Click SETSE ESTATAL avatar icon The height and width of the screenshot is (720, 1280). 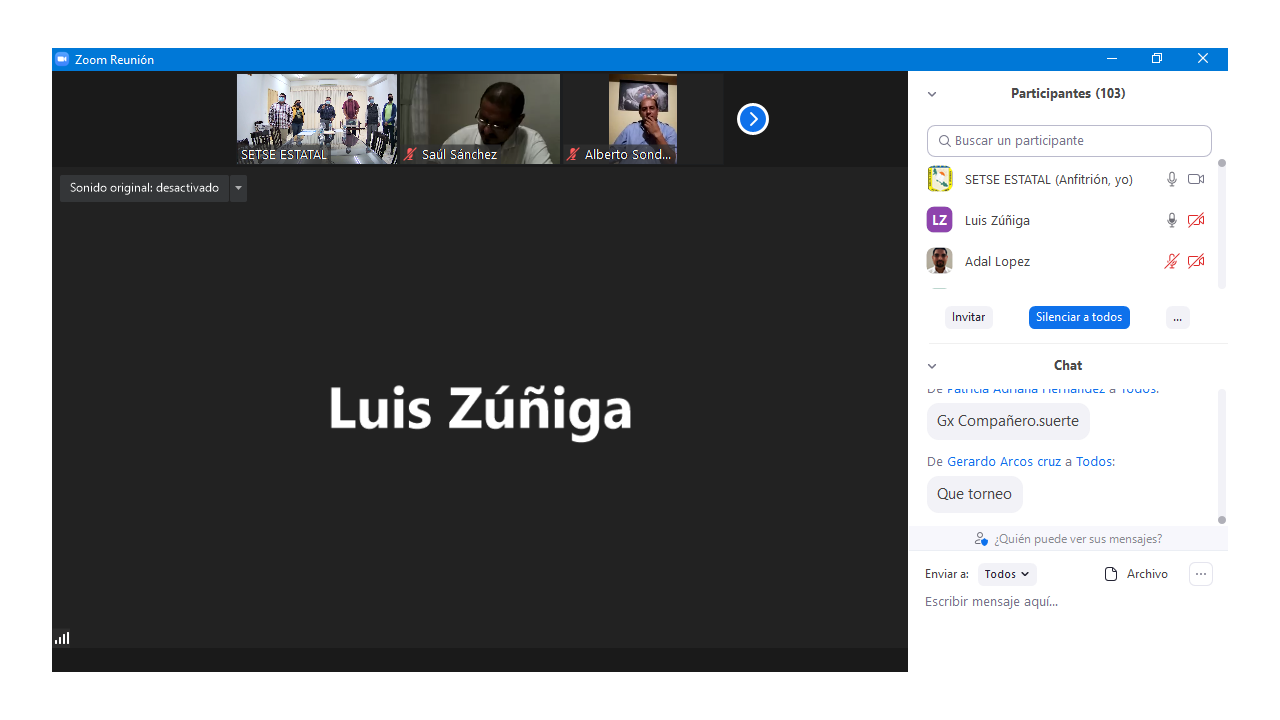point(939,179)
